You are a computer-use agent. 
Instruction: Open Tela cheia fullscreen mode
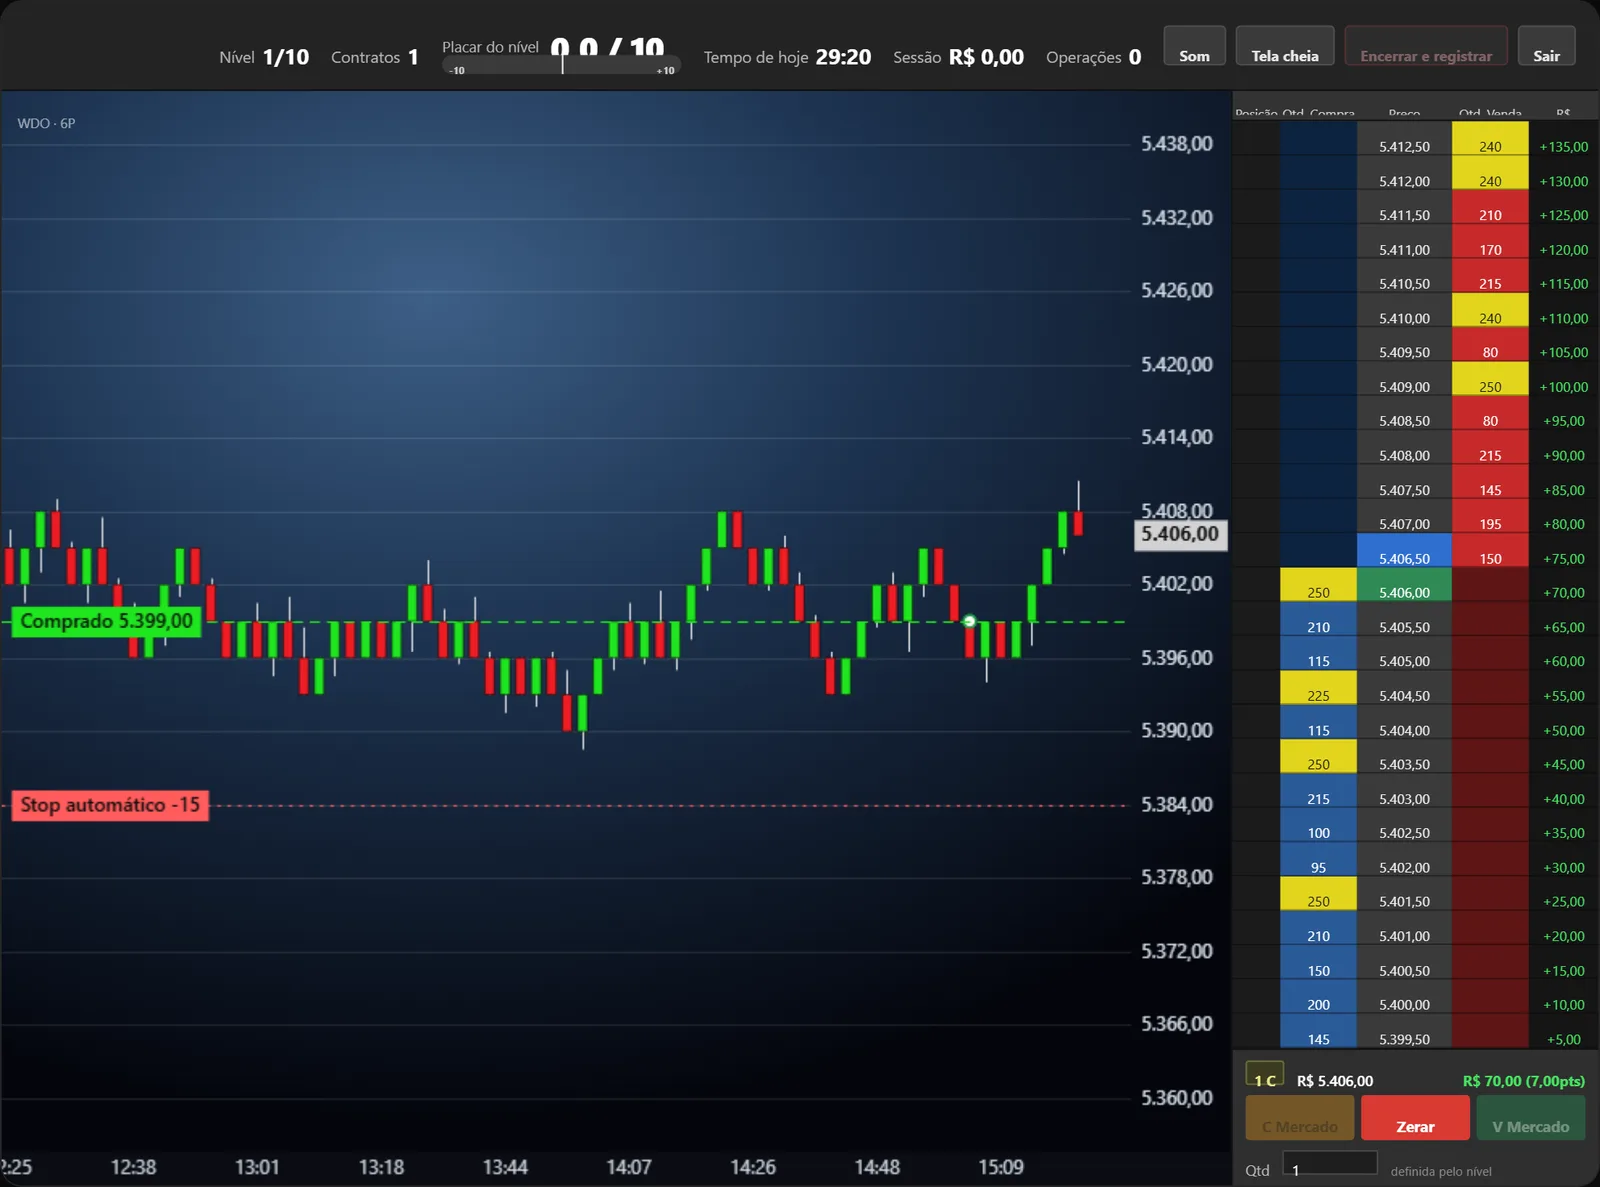(x=1285, y=46)
